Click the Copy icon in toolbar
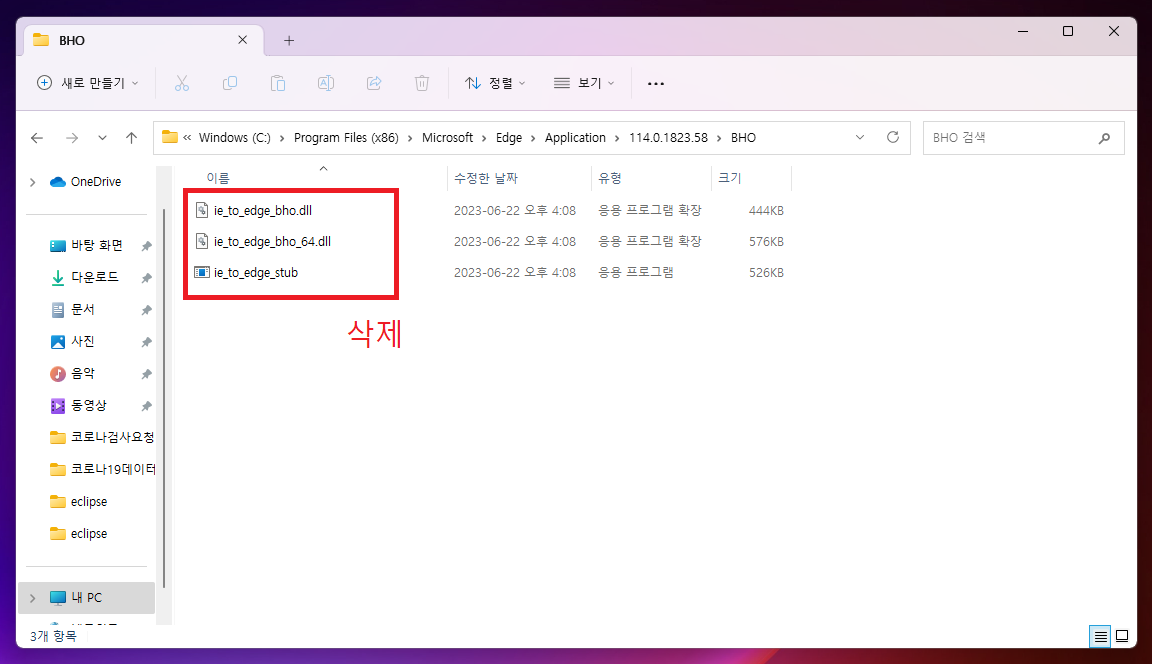 [x=230, y=83]
